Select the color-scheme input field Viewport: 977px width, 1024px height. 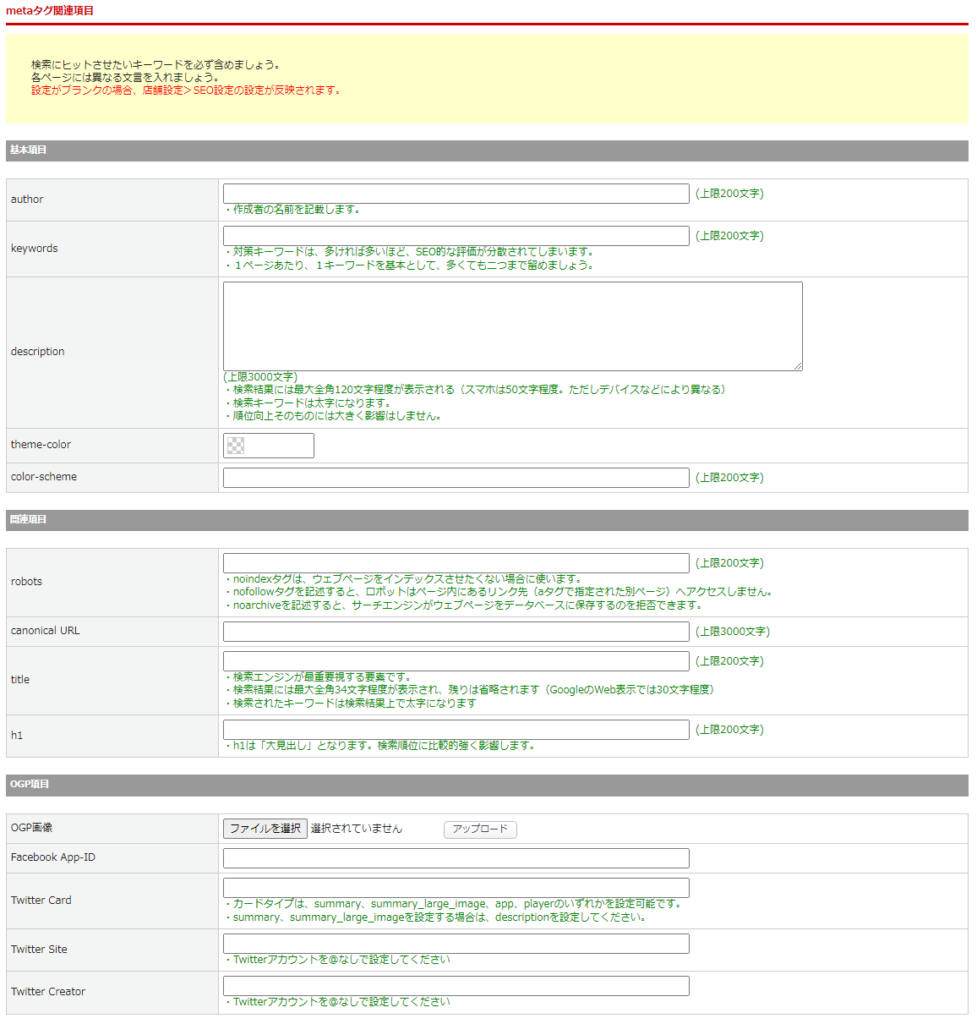click(x=456, y=477)
